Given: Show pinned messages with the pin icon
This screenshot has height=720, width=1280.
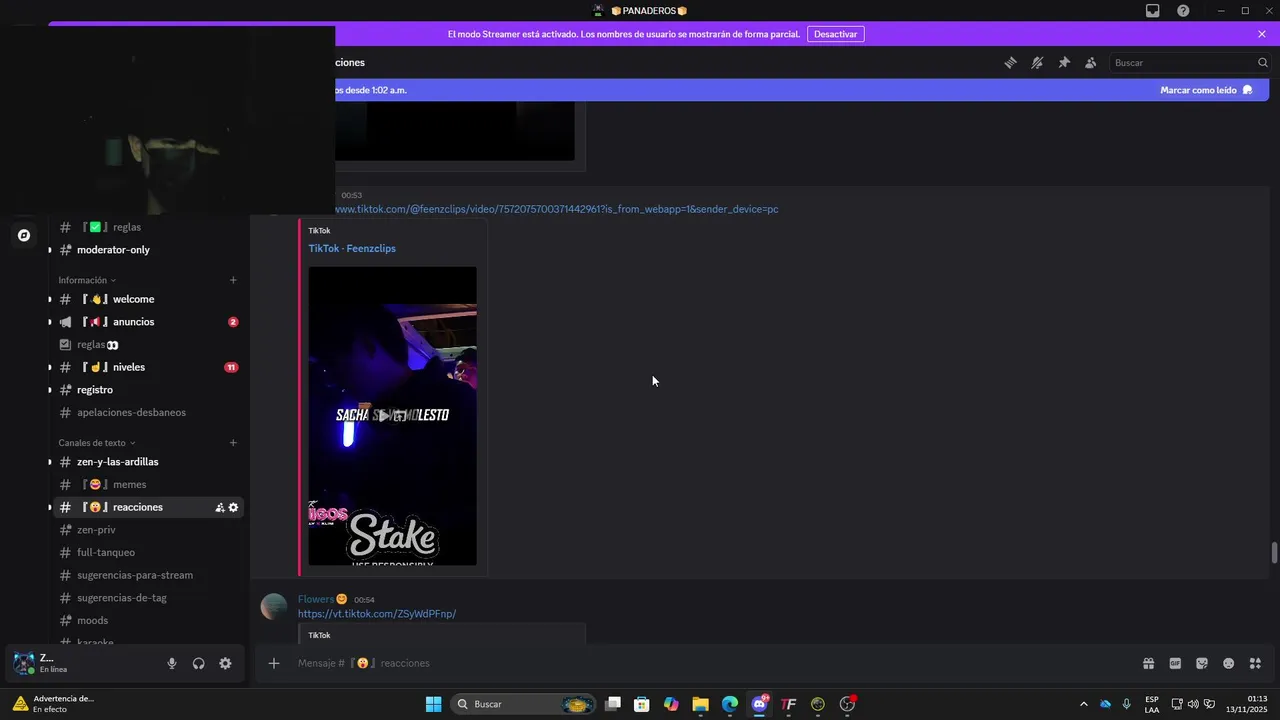Looking at the screenshot, I should pyautogui.click(x=1064, y=62).
